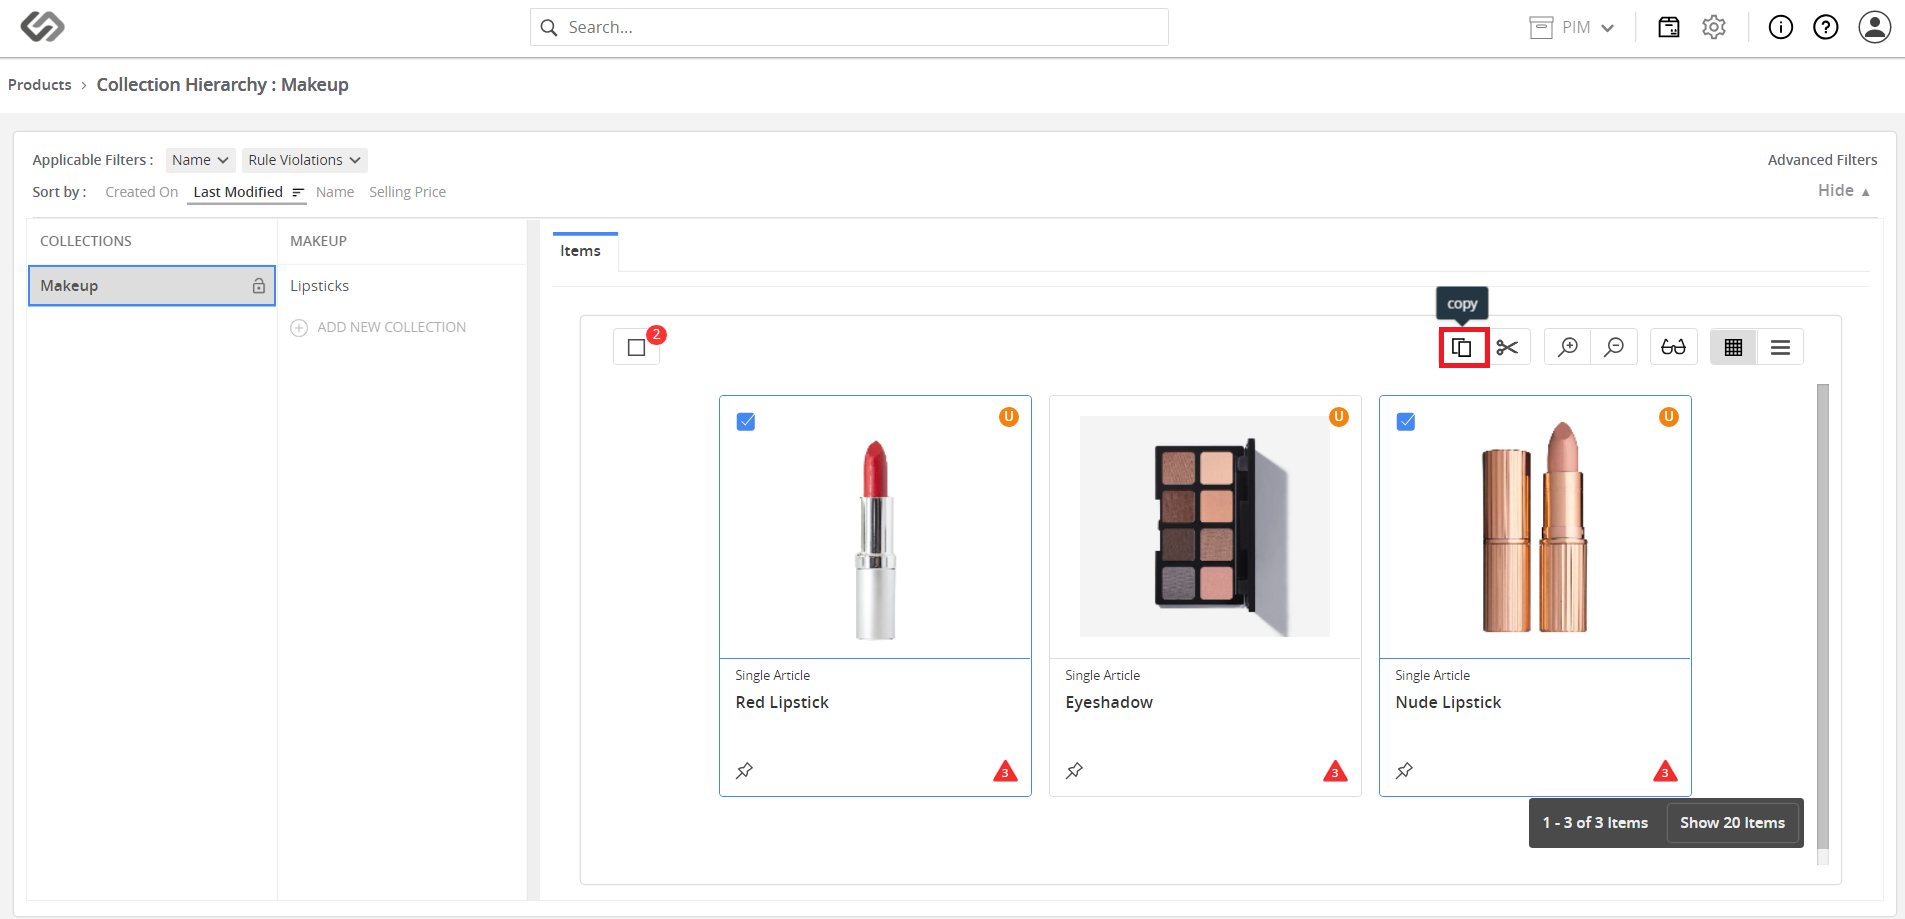Select the Items tab
The width and height of the screenshot is (1905, 919).
point(581,251)
